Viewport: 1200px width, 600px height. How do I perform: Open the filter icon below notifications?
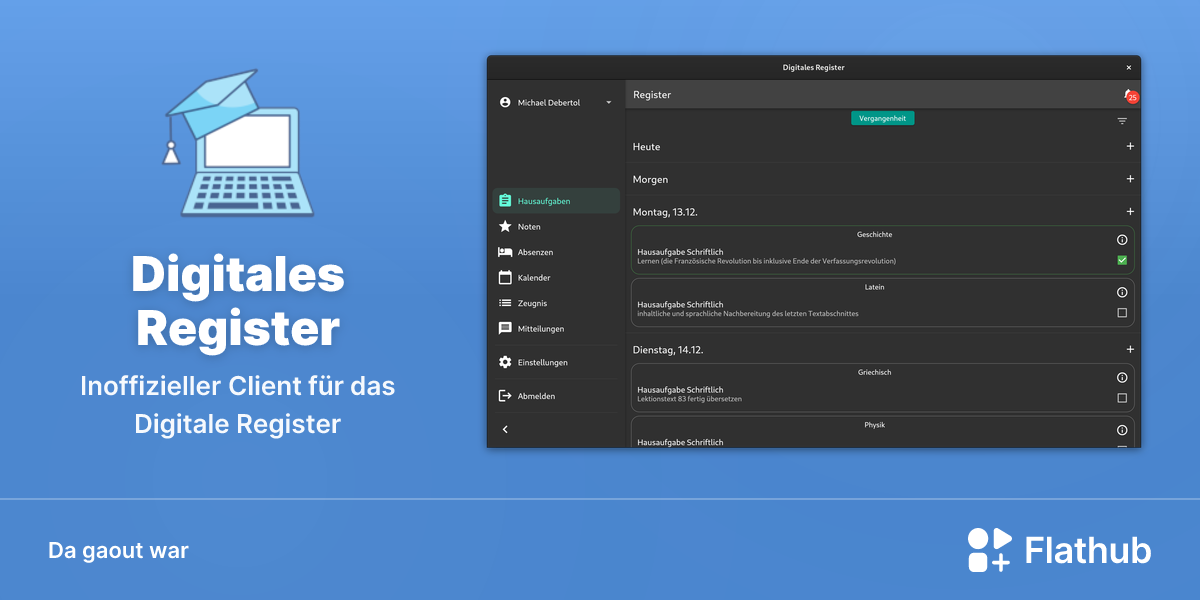click(1122, 121)
